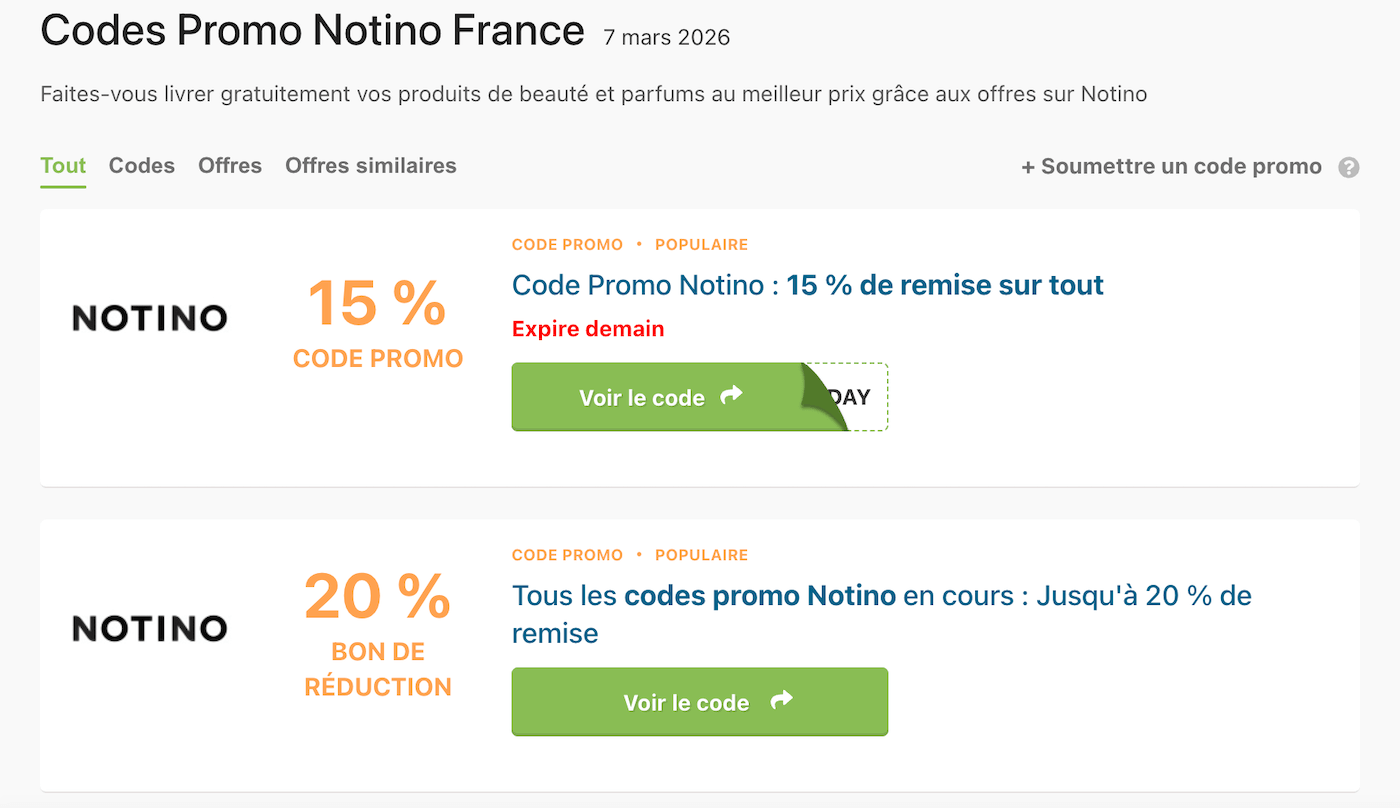Click the CODE PROMO POPULAIRE tag on the first offer
This screenshot has width=1400, height=808.
coord(630,244)
